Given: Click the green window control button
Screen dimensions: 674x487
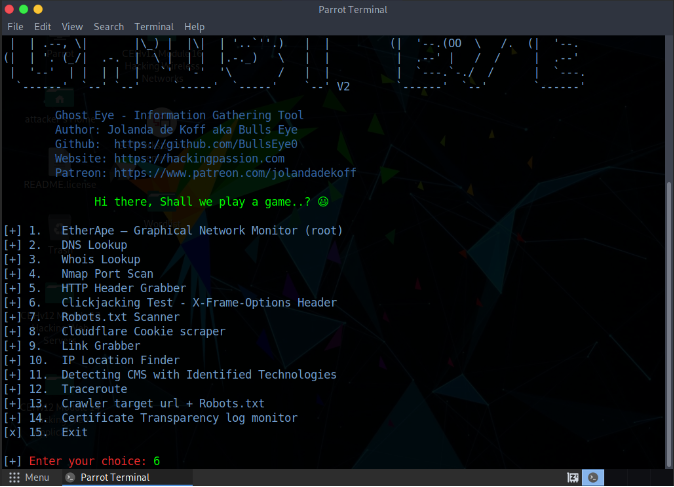Looking at the screenshot, I should tap(39, 9).
